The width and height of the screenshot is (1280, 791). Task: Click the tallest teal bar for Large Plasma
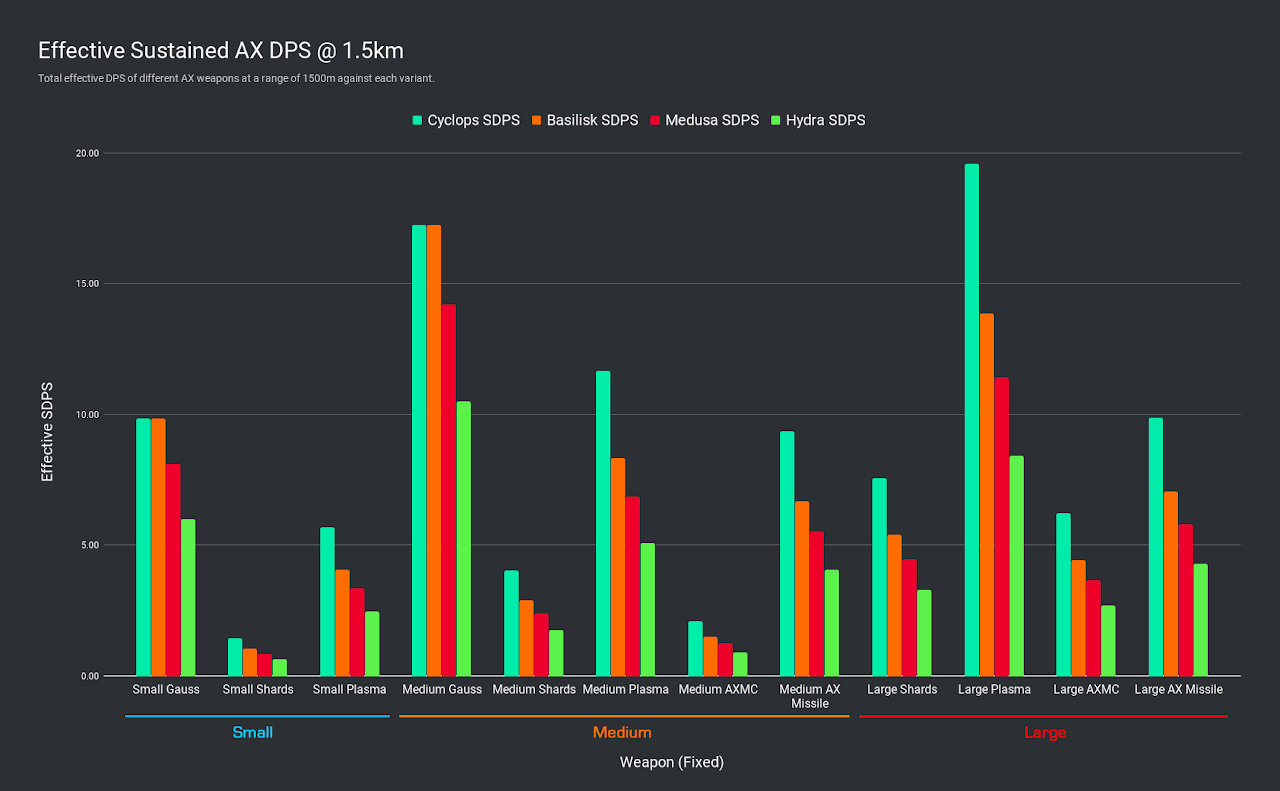[x=971, y=420]
